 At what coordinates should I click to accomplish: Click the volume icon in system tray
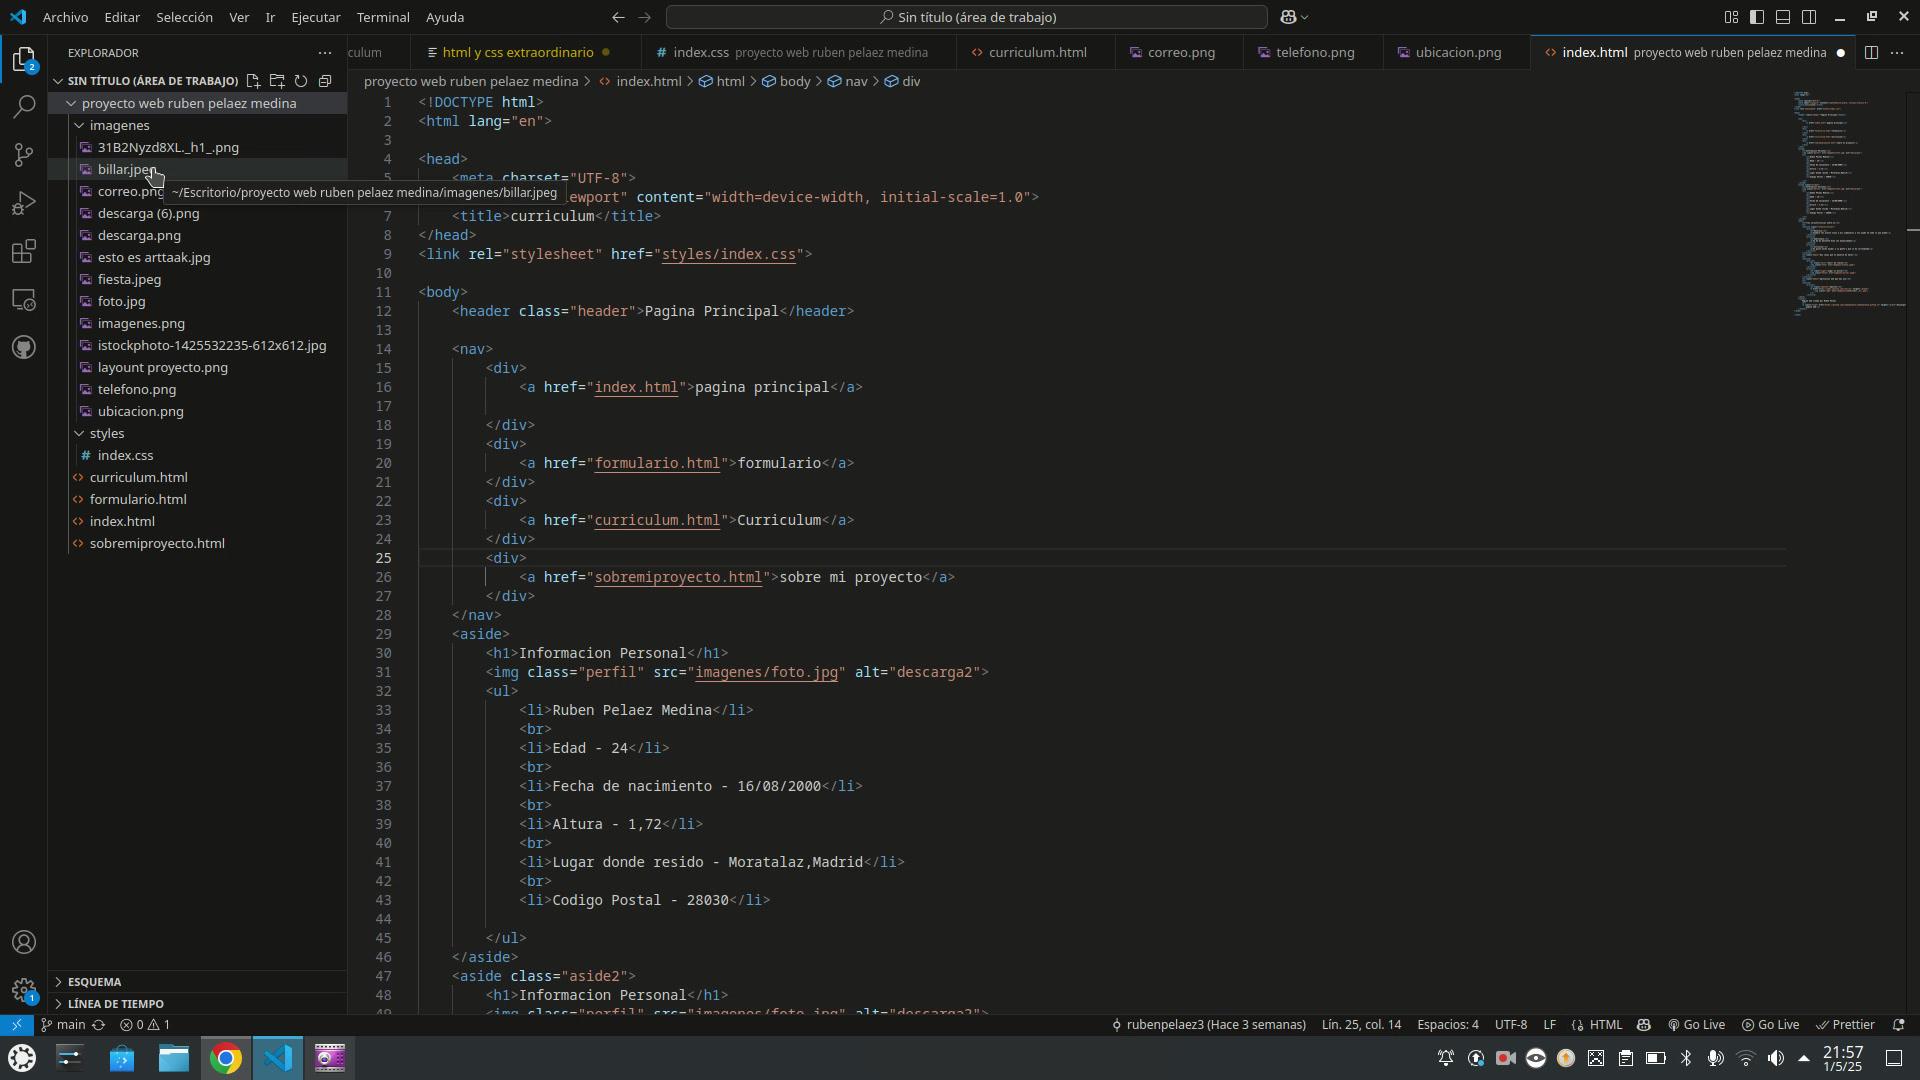pos(1775,1058)
